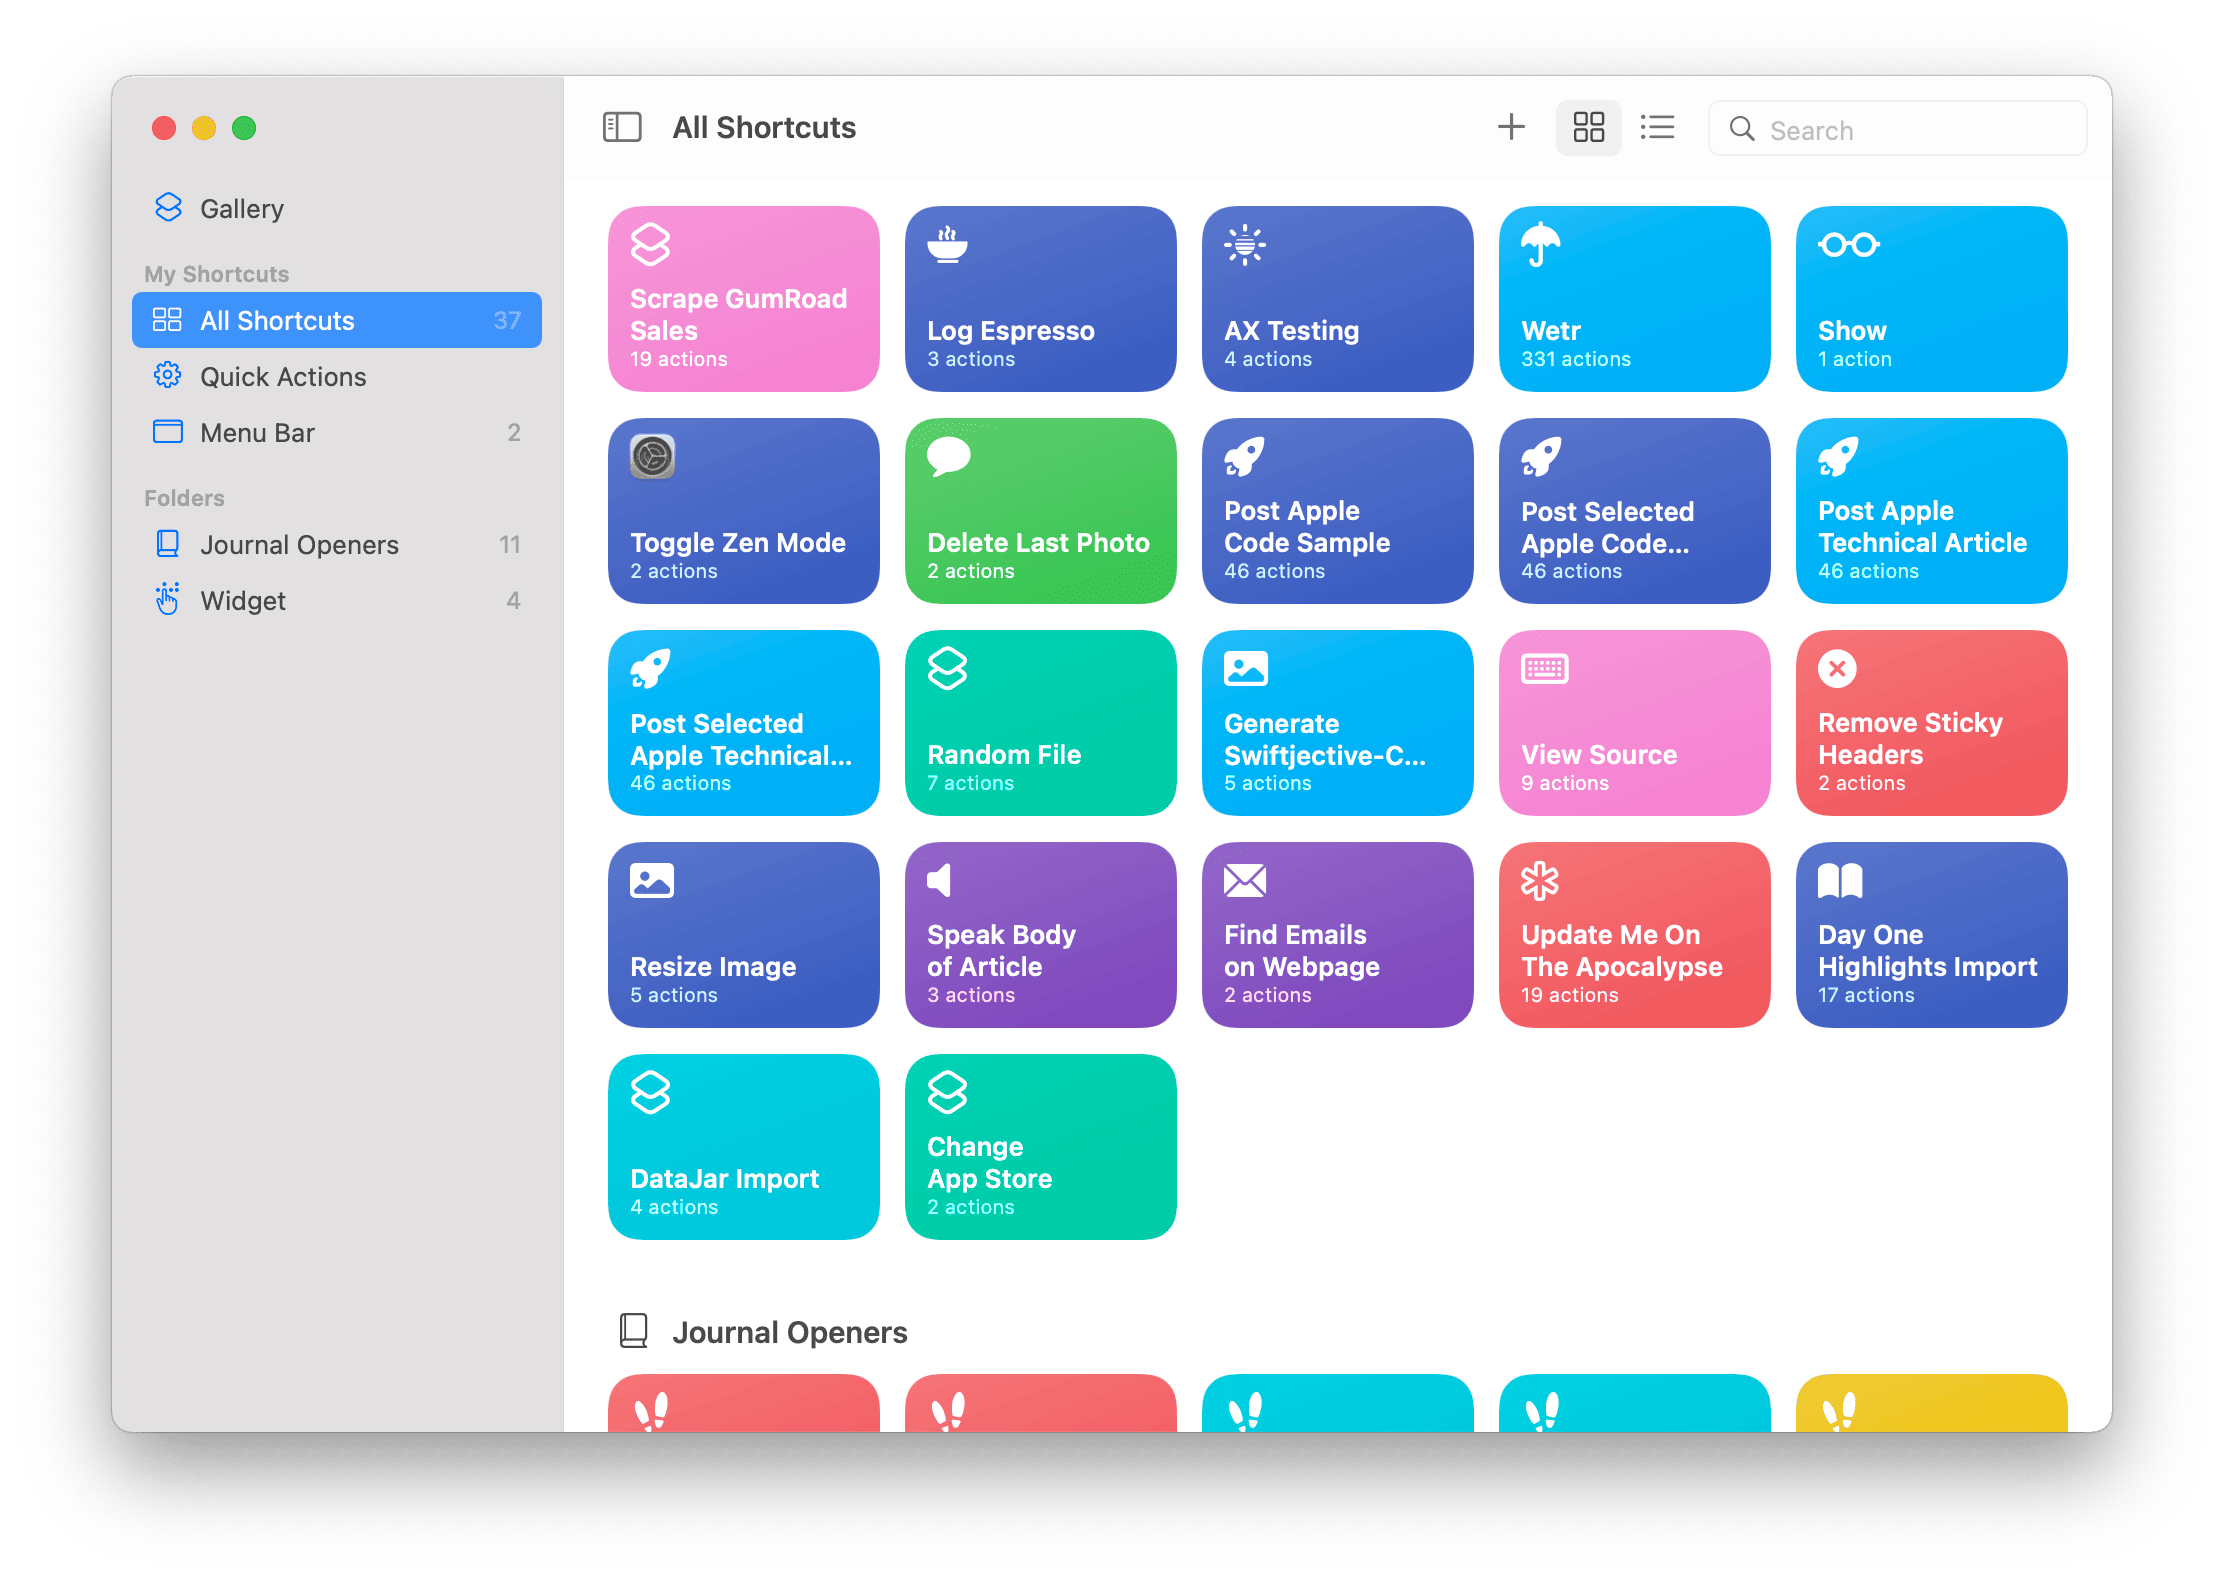
Task: Open the Widget folder
Action: [243, 600]
